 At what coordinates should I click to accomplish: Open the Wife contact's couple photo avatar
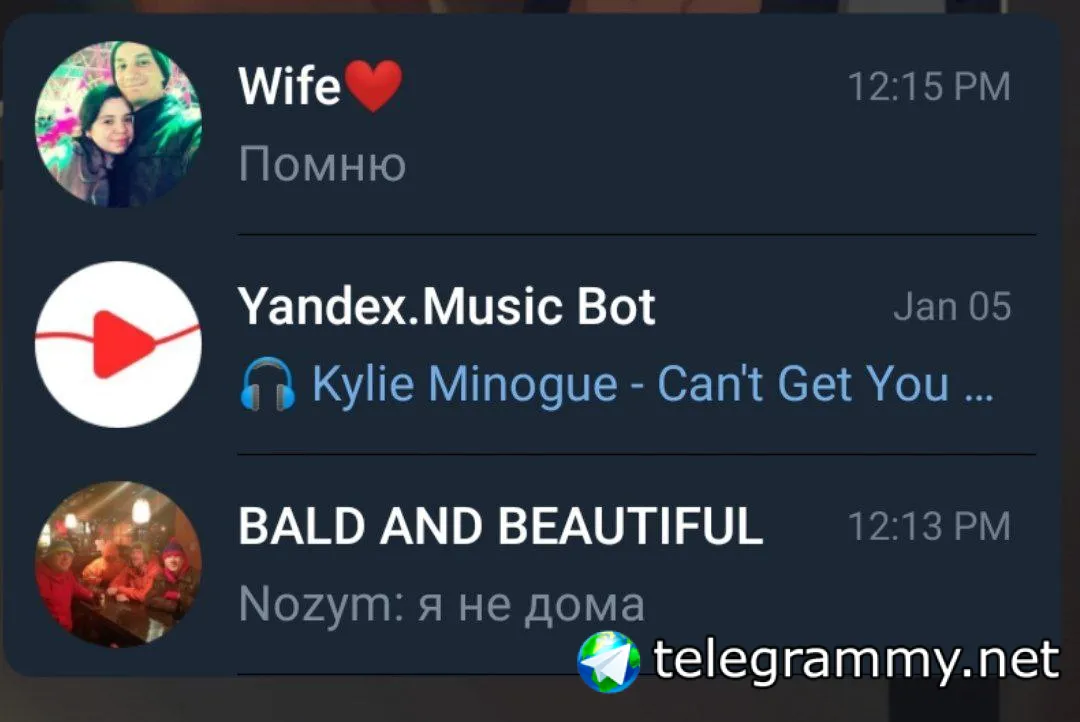click(118, 124)
